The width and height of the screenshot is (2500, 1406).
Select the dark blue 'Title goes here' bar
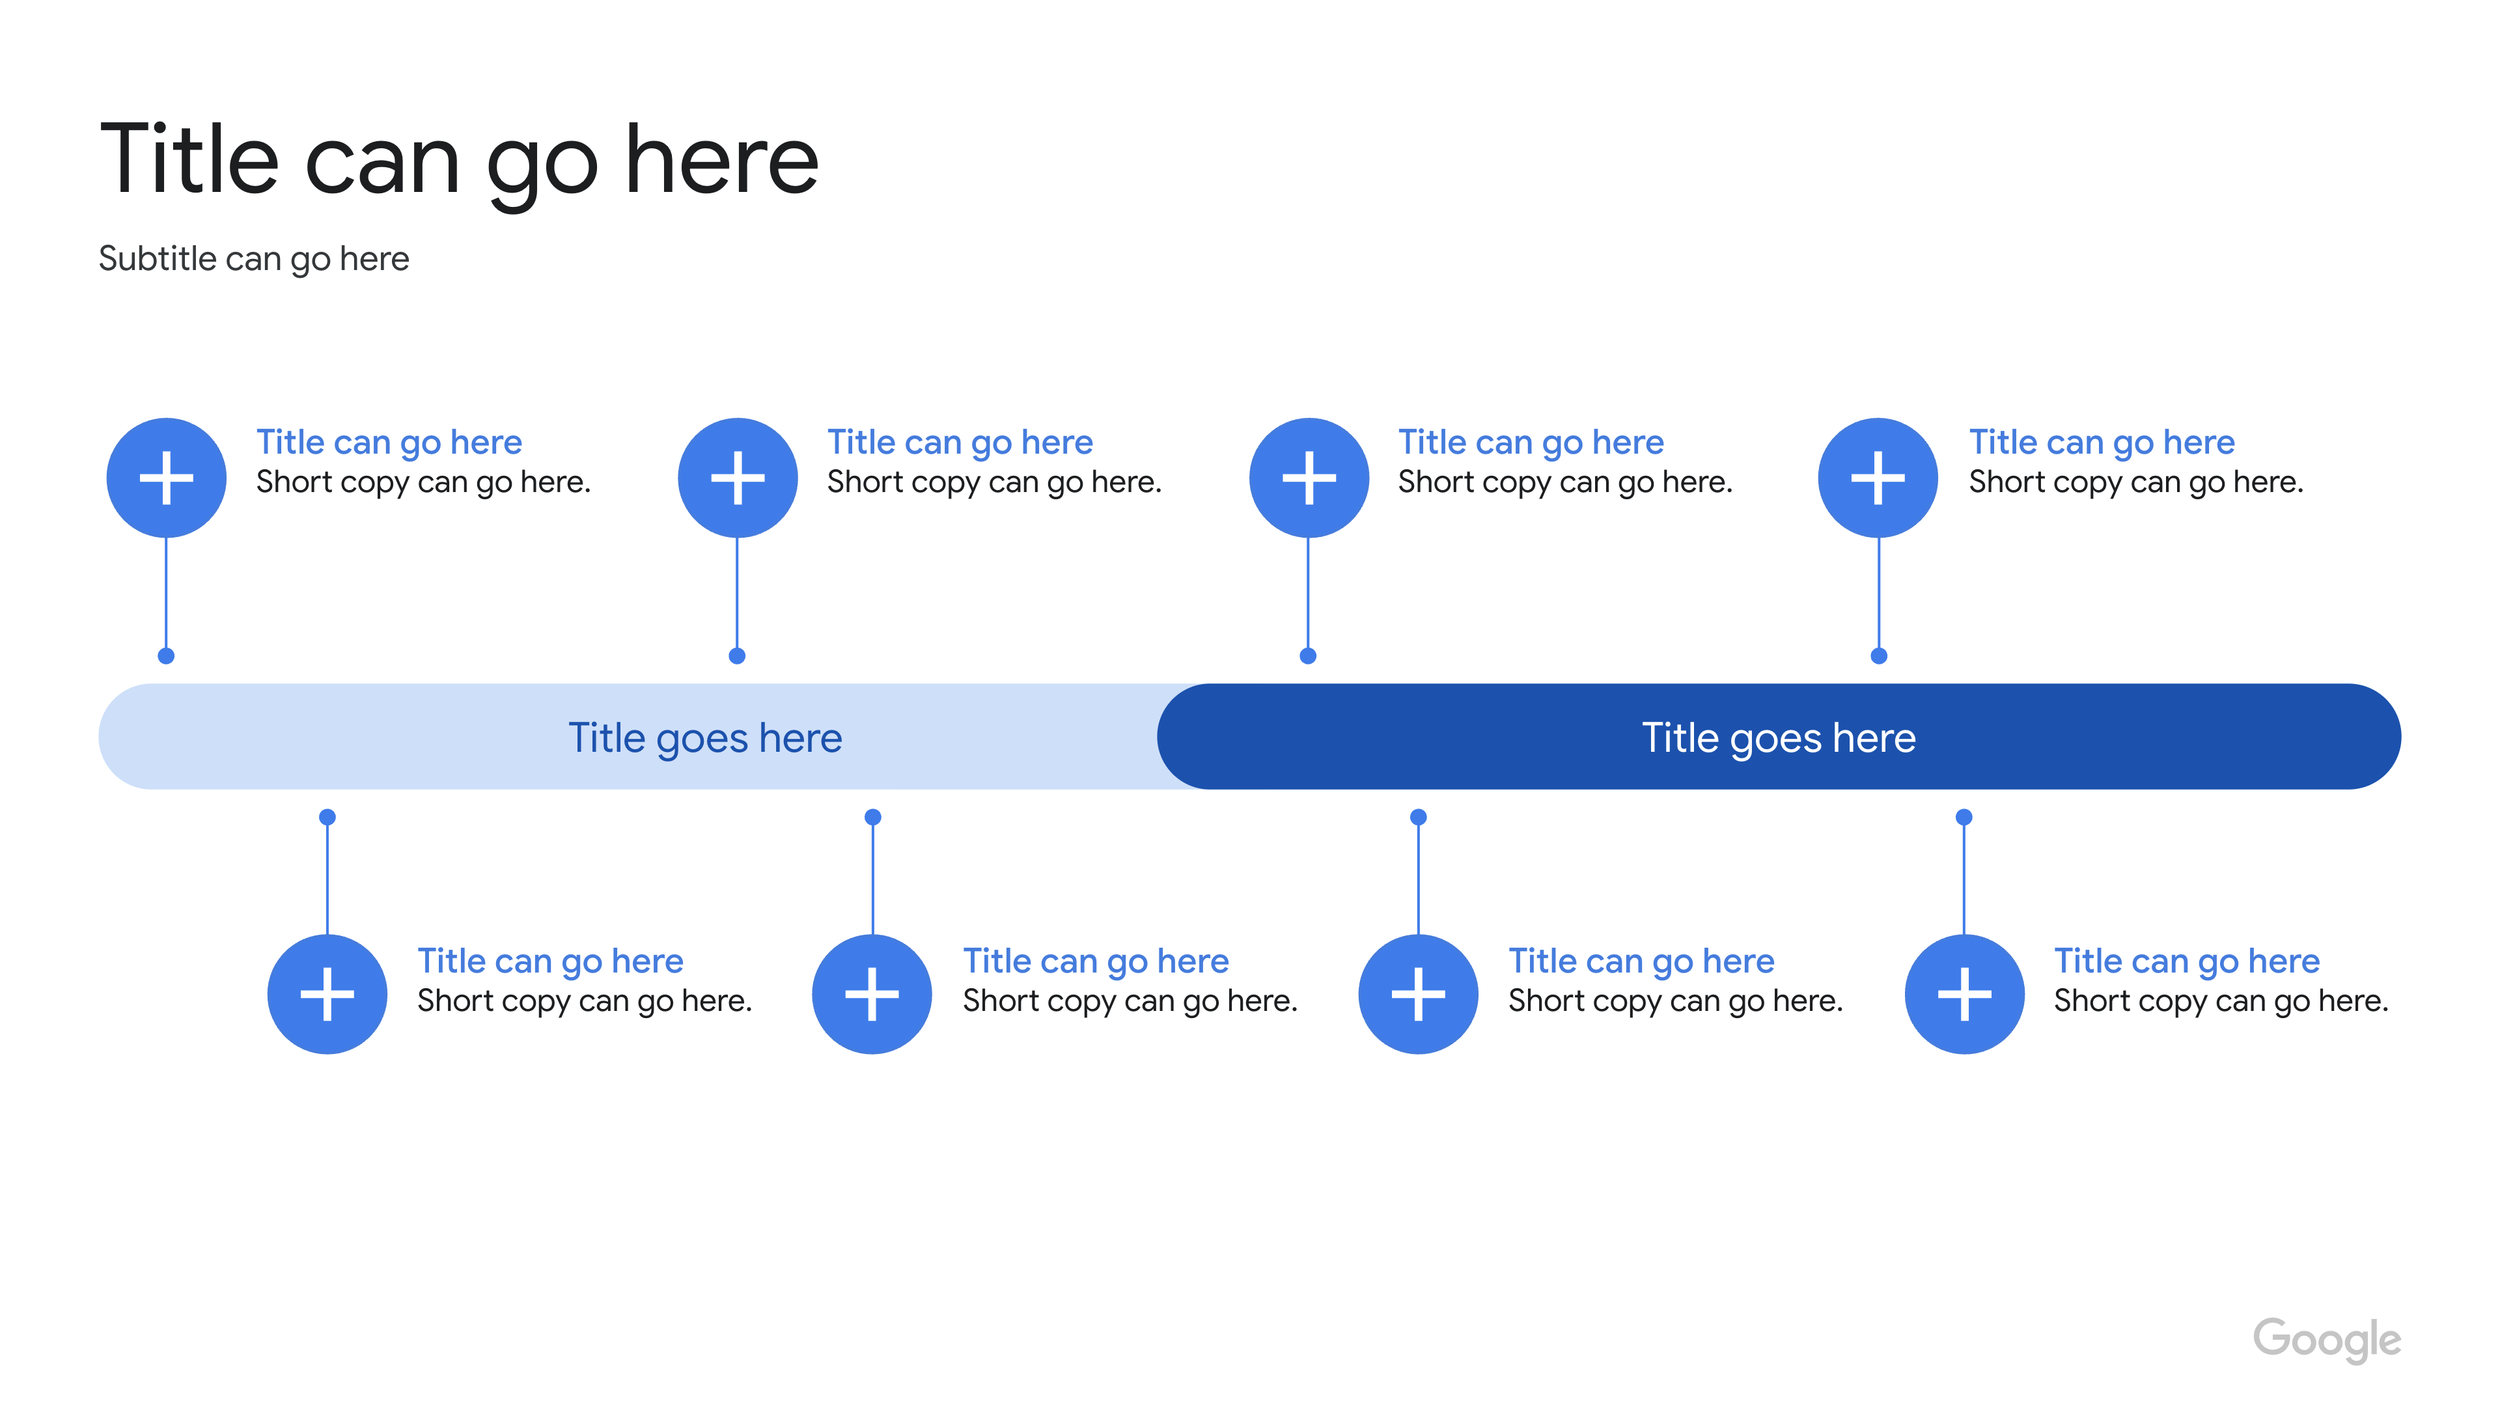(1779, 737)
